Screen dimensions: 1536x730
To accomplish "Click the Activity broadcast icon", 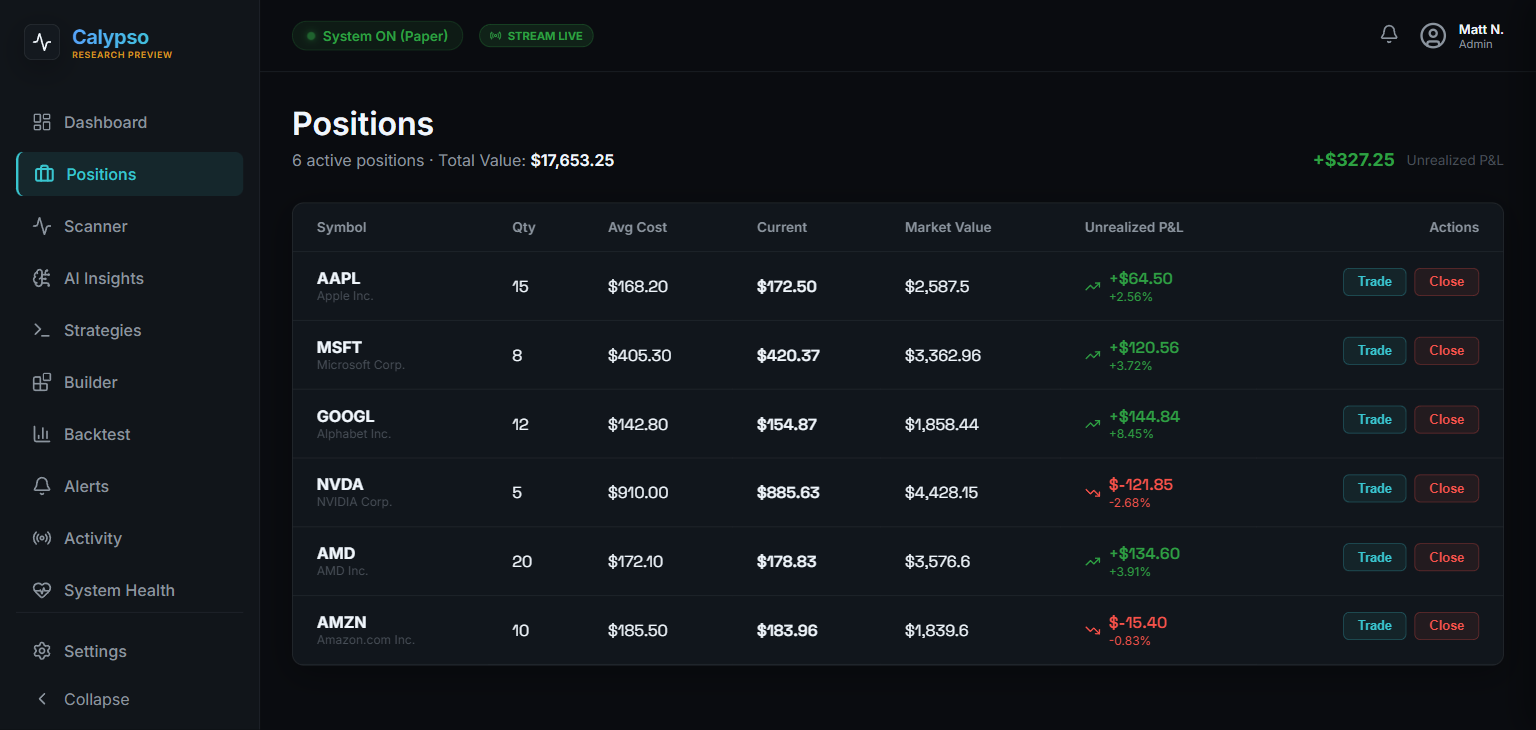I will 41,538.
